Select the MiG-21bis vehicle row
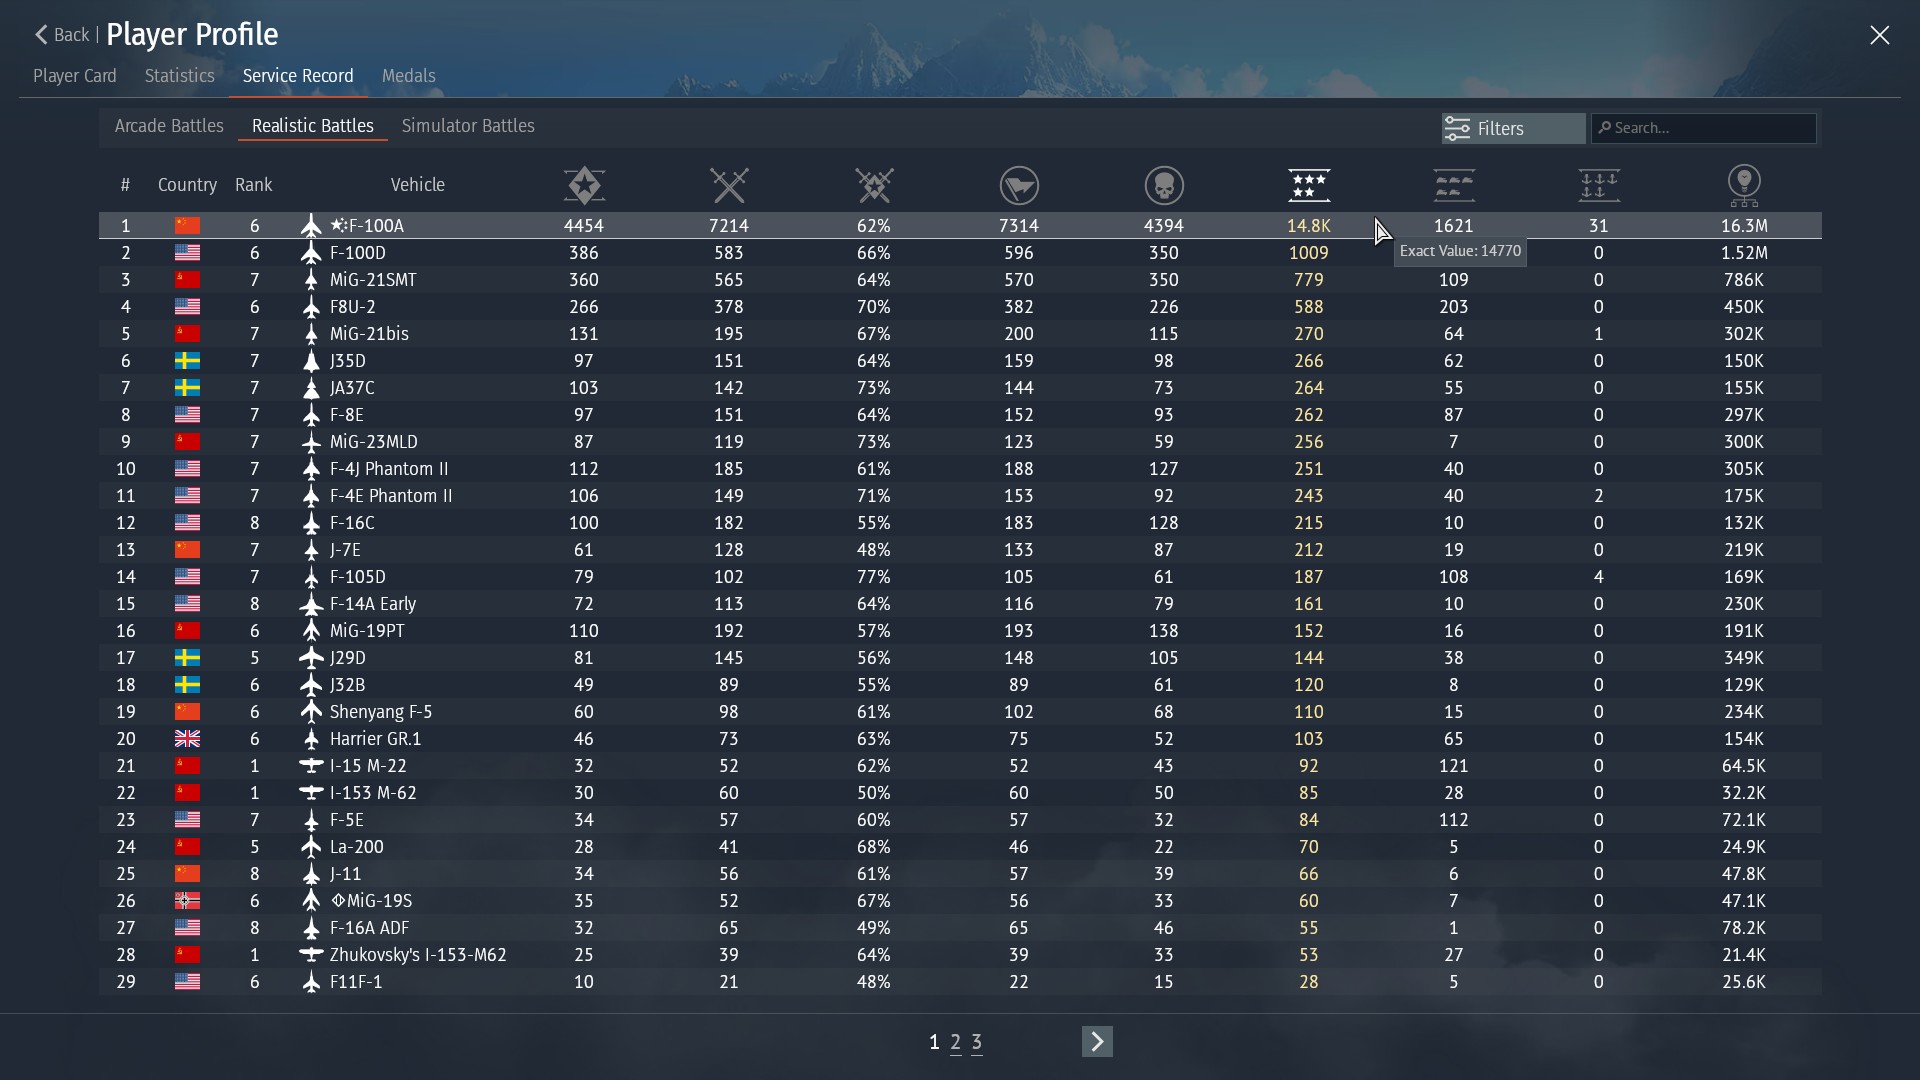The height and width of the screenshot is (1080, 1920). (x=960, y=334)
